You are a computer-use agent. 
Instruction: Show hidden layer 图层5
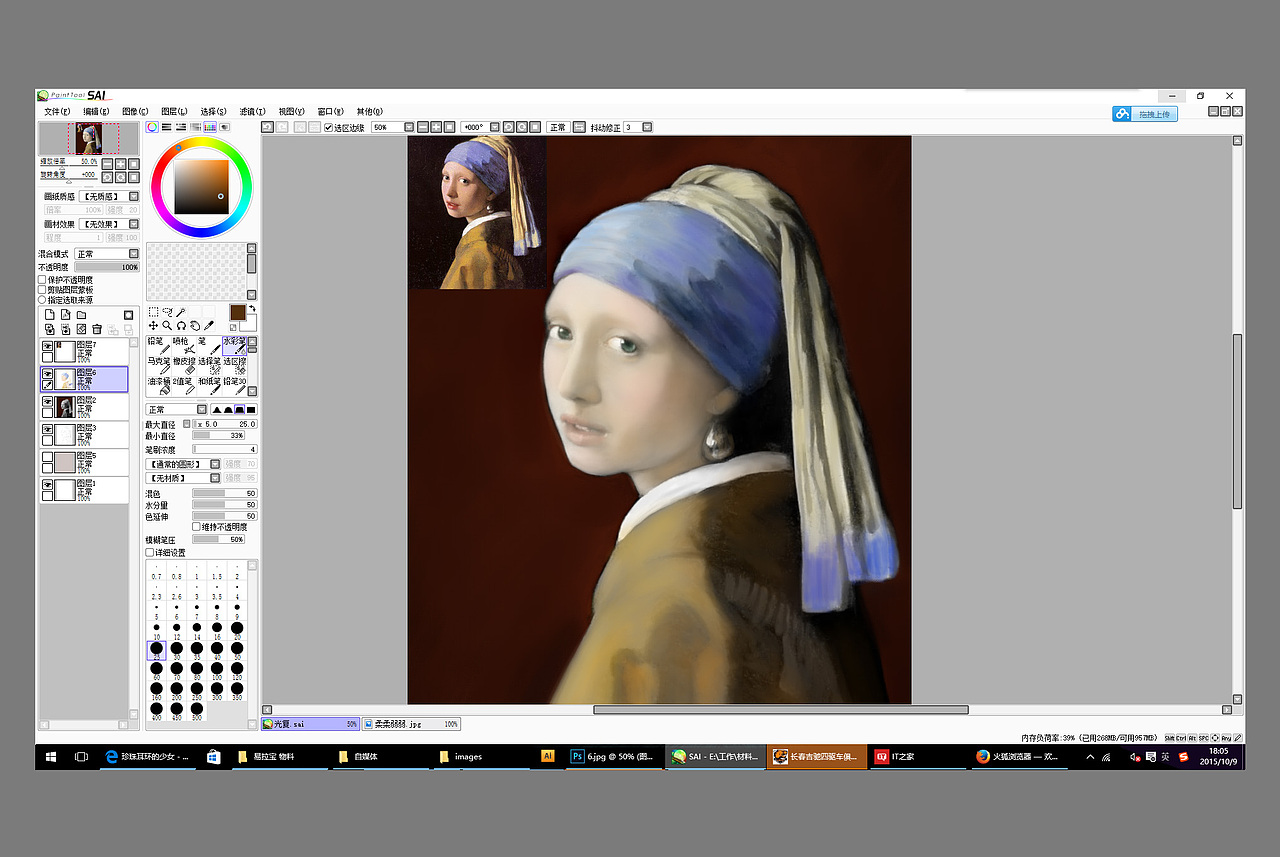point(47,458)
